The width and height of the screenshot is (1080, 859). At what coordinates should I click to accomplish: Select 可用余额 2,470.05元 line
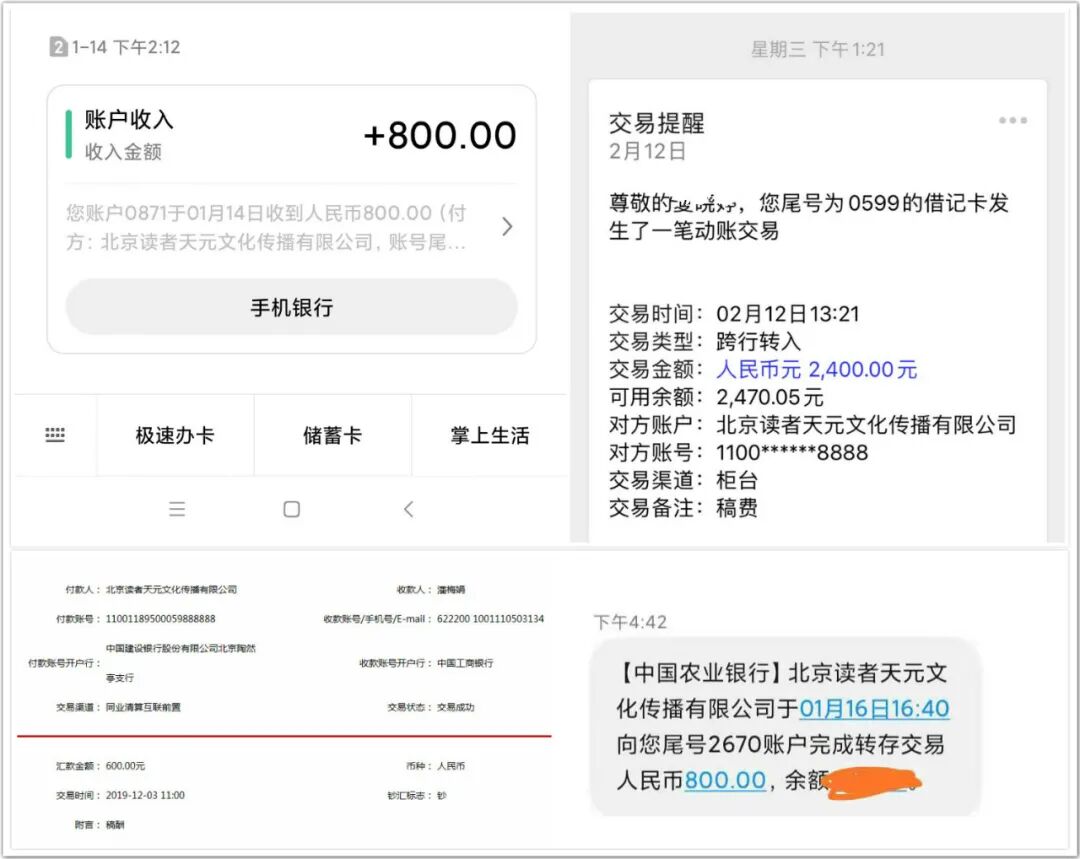(716, 397)
